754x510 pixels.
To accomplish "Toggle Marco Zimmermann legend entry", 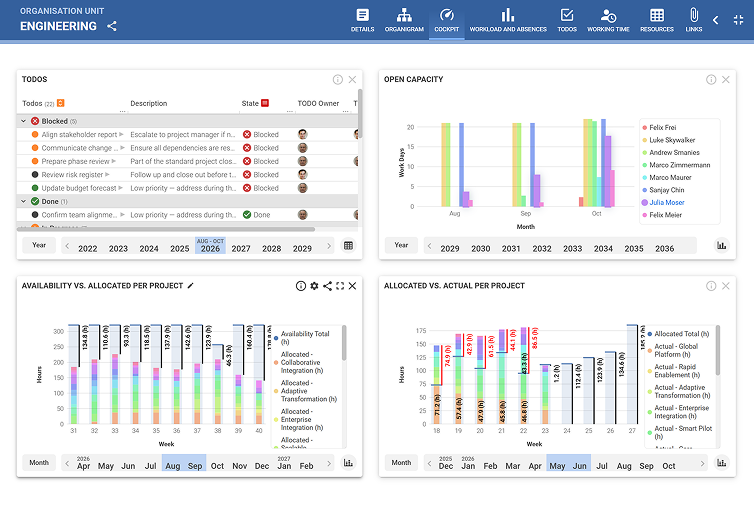I will (x=676, y=165).
